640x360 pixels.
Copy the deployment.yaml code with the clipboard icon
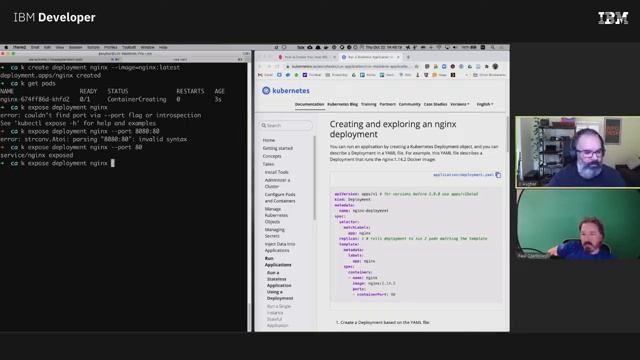pos(498,175)
